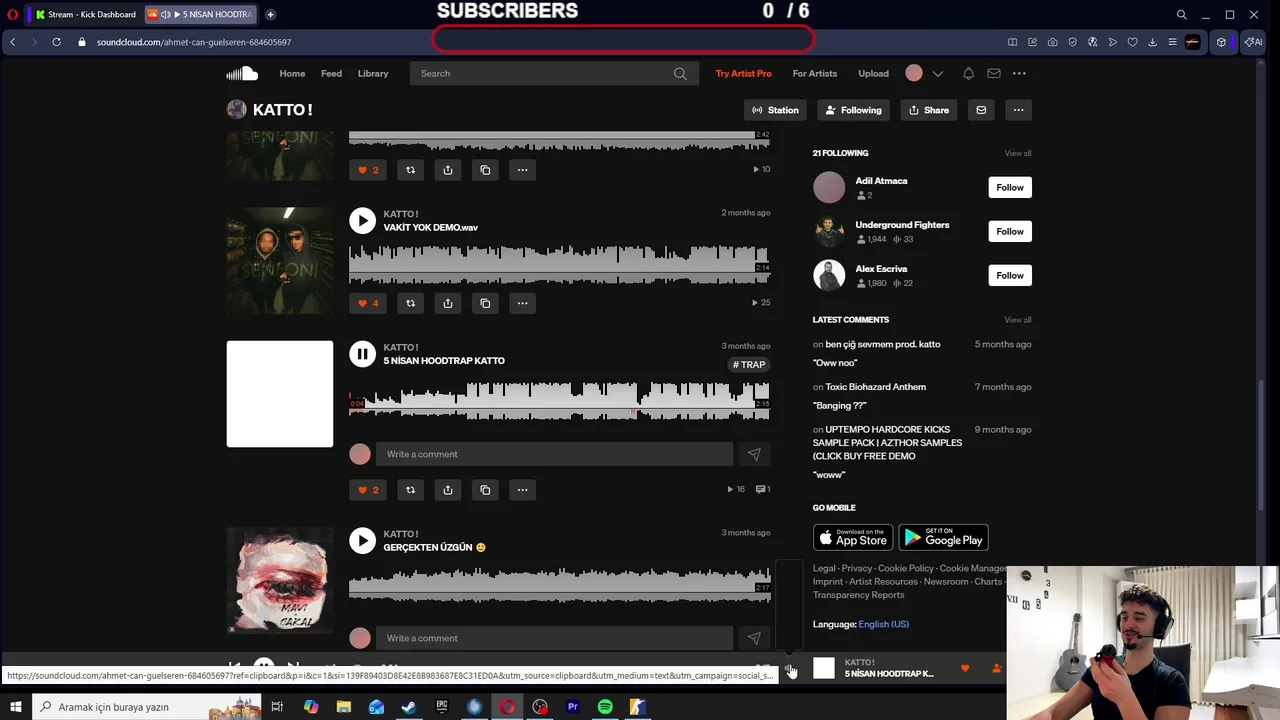Click the # TRAP genre tag
Viewport: 1280px width, 720px height.
pos(749,365)
